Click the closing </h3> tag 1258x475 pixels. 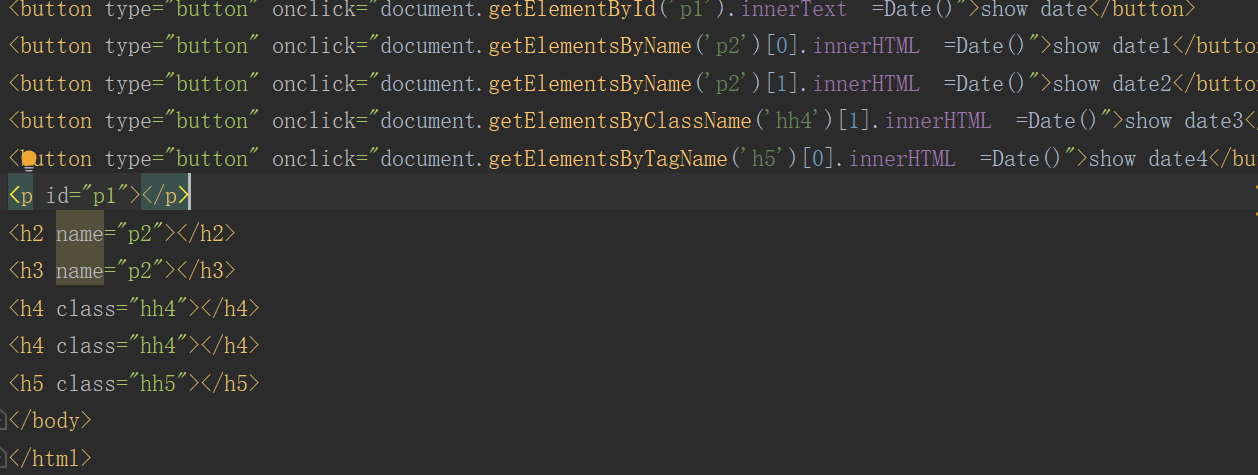pyautogui.click(x=206, y=271)
